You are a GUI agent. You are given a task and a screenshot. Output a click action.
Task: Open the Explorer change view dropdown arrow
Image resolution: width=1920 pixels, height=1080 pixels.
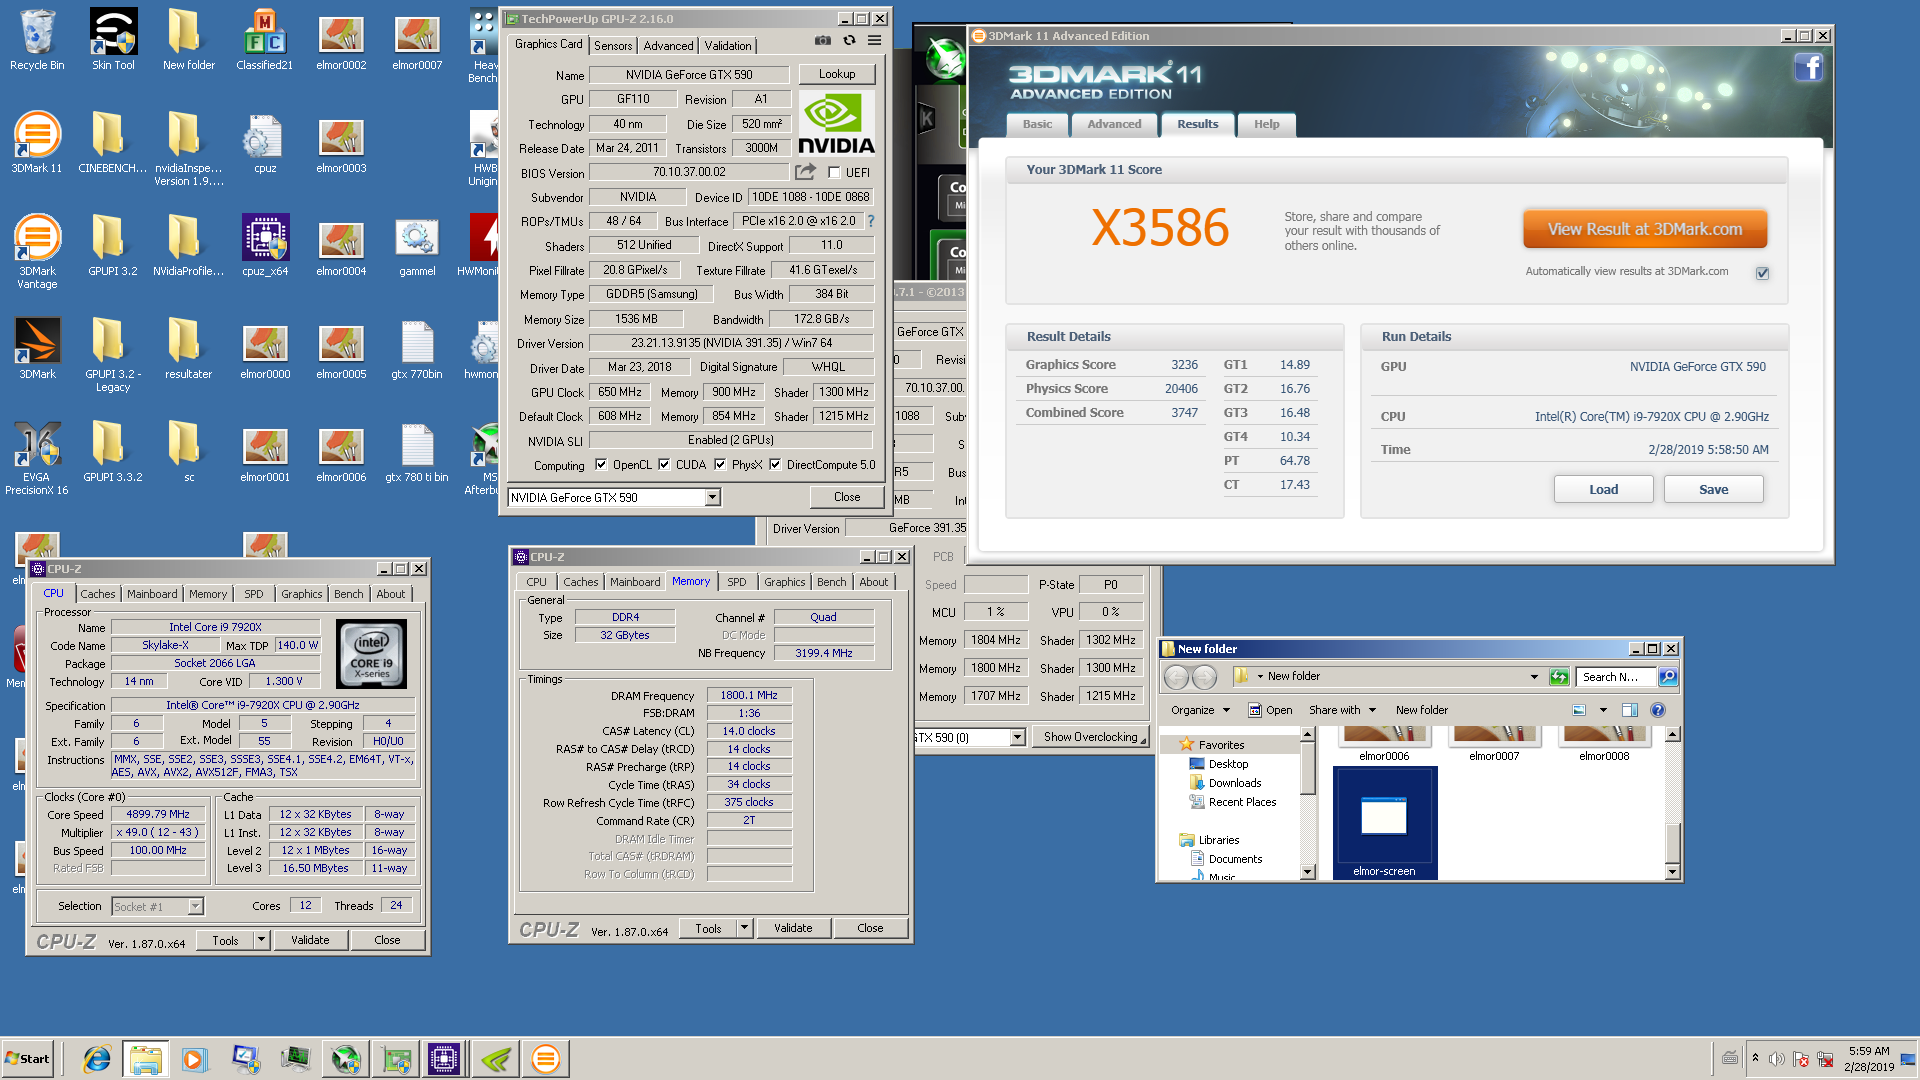pyautogui.click(x=1603, y=710)
